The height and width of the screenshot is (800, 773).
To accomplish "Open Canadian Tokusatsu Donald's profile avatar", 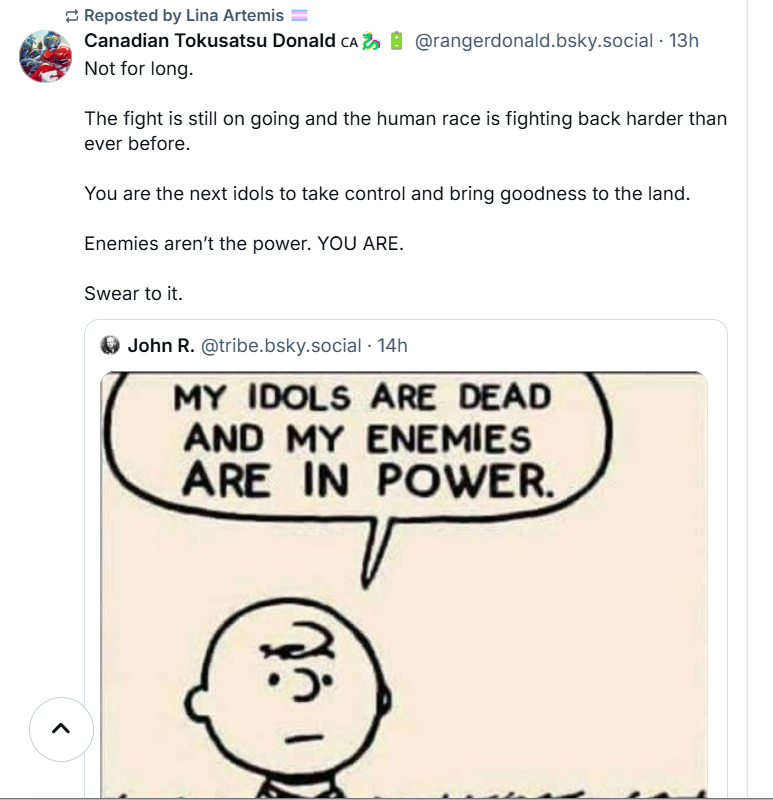I will tap(45, 56).
